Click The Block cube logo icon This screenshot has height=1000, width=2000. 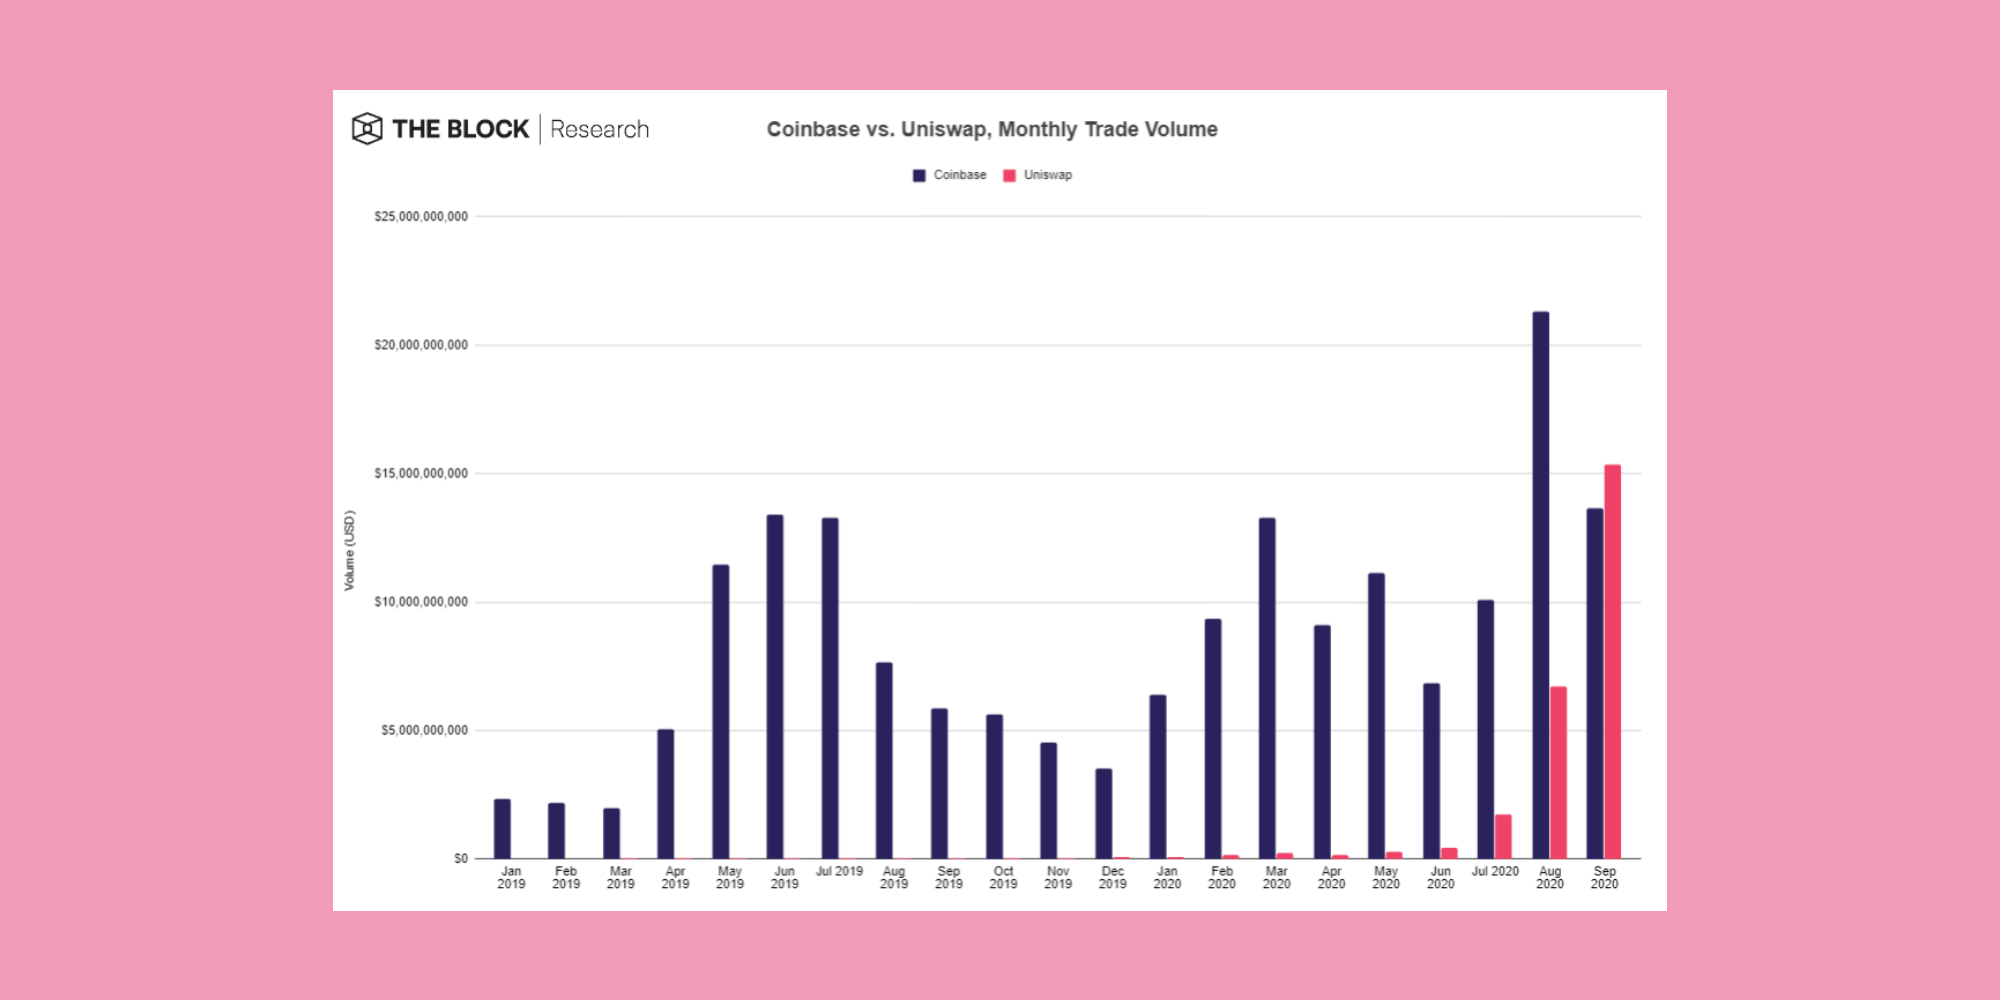(367, 128)
